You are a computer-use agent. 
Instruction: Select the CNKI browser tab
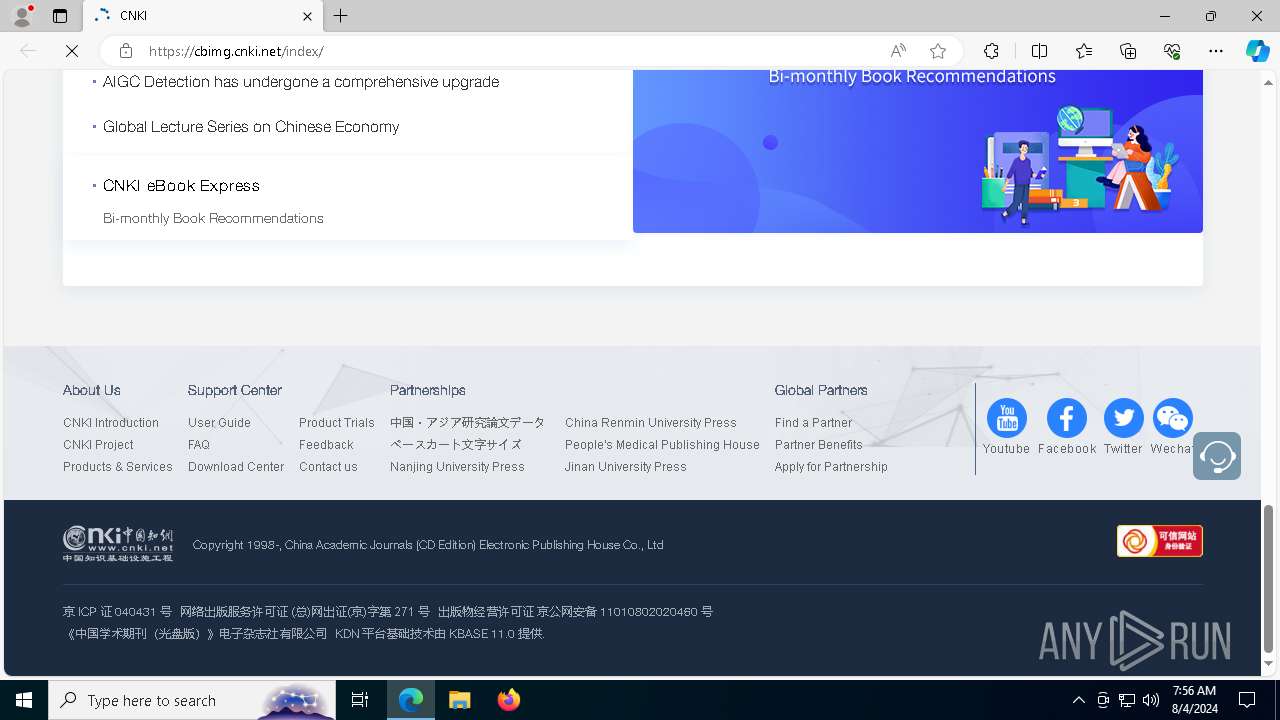click(203, 16)
